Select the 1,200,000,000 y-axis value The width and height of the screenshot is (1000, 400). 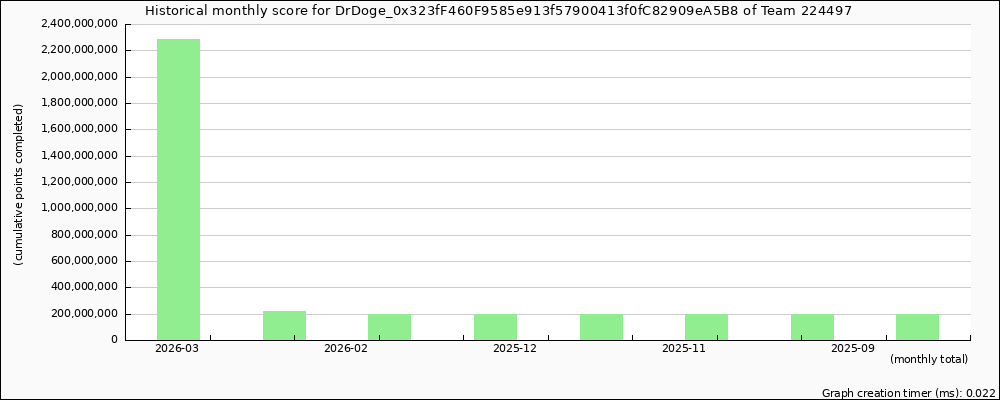coord(79,182)
